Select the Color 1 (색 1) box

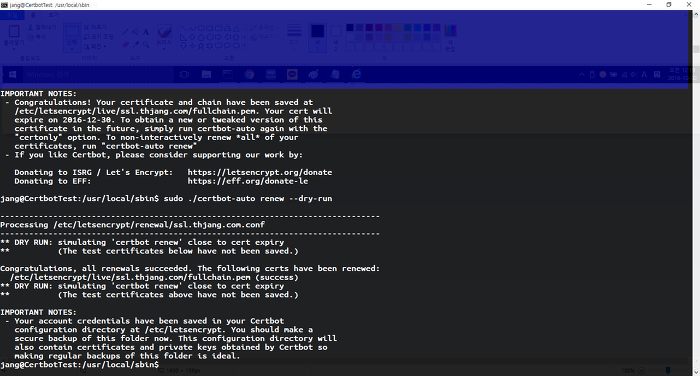tap(317, 37)
